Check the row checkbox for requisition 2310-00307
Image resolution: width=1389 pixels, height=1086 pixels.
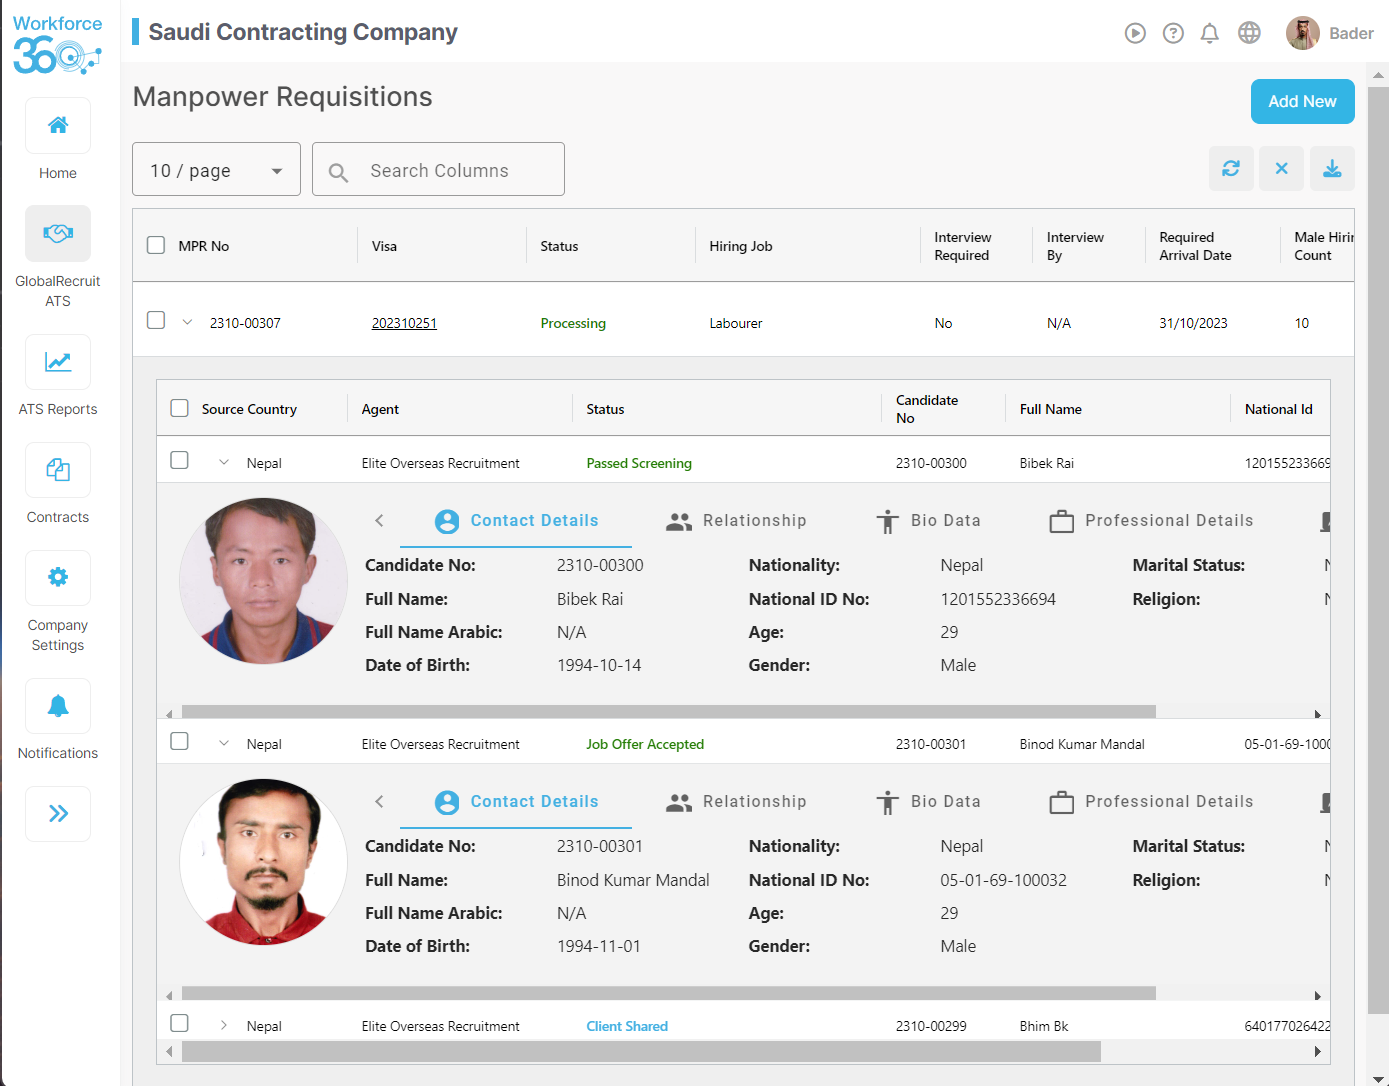coord(156,319)
